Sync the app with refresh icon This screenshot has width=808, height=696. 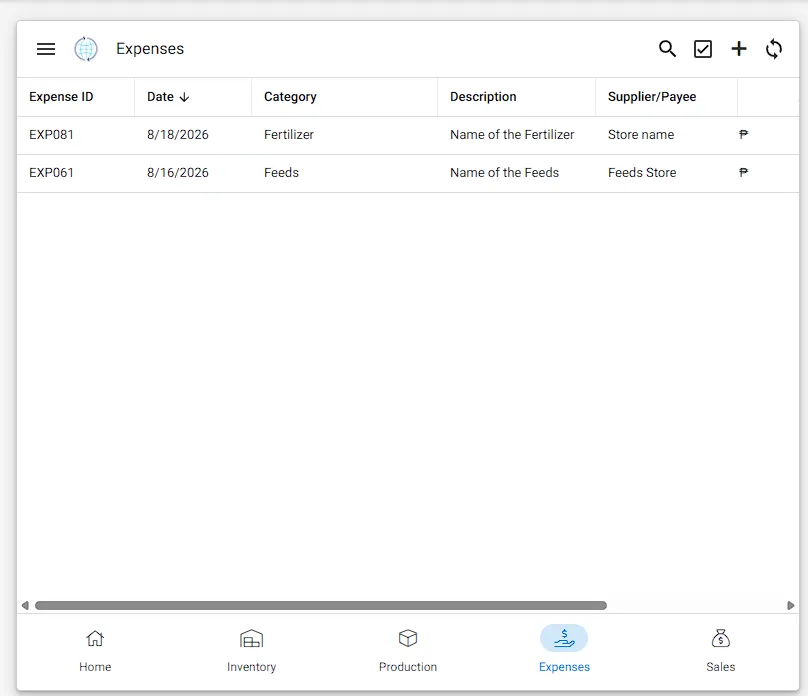pos(773,49)
